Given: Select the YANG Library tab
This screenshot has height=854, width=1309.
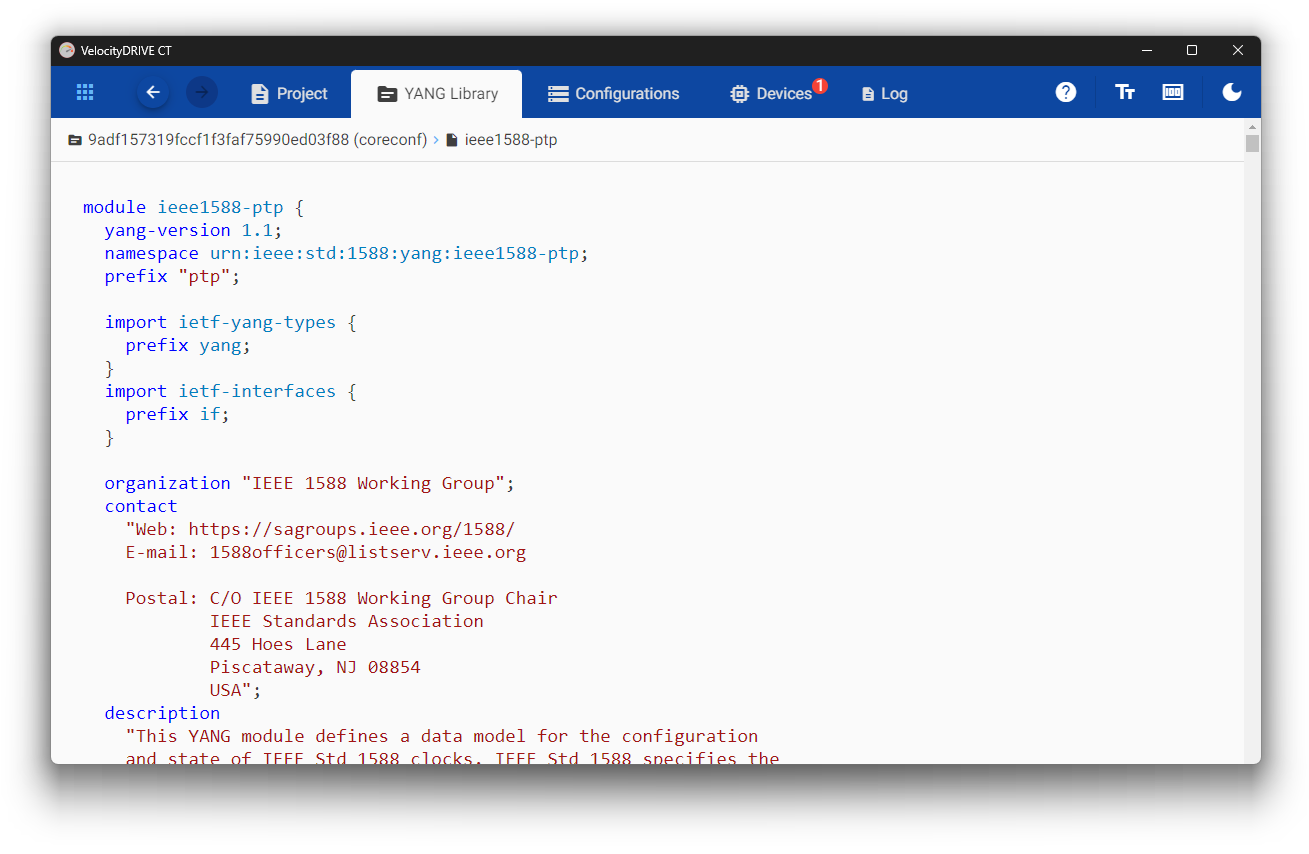Looking at the screenshot, I should (x=437, y=94).
